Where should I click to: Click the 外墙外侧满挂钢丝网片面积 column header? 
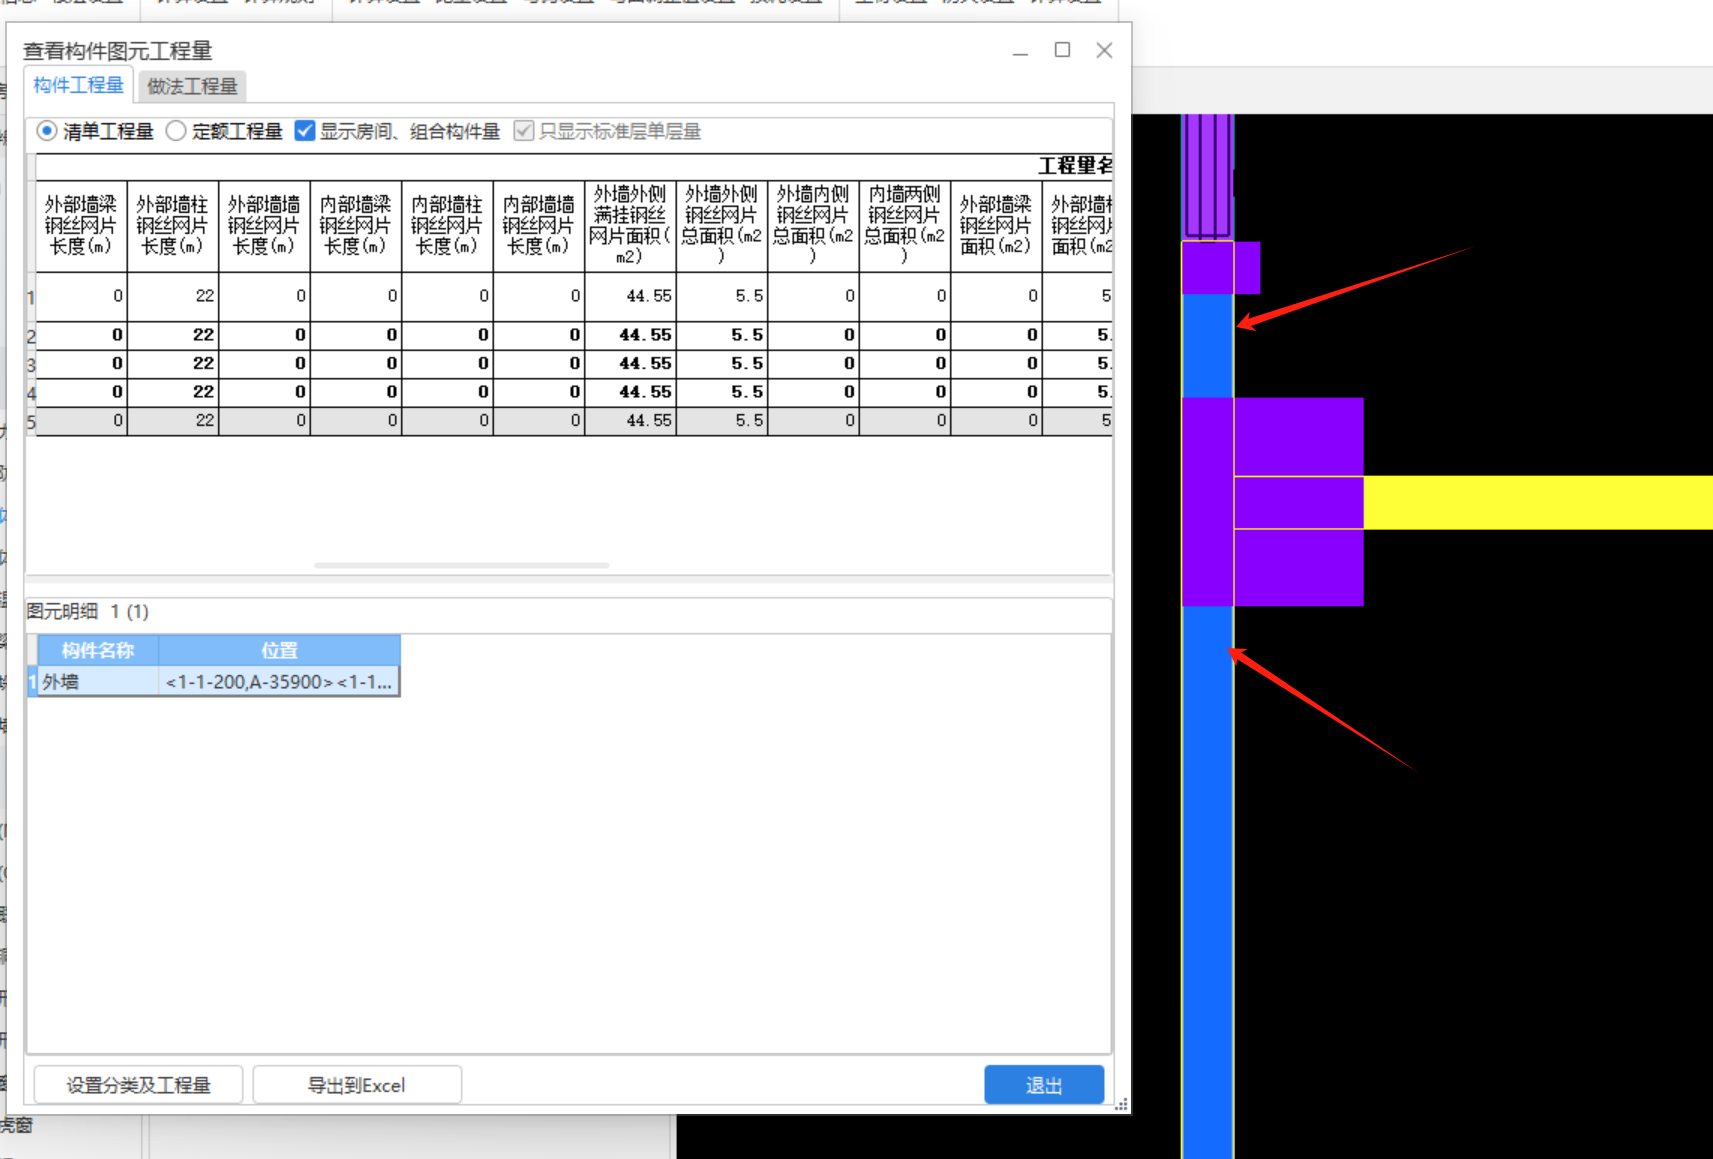point(630,226)
